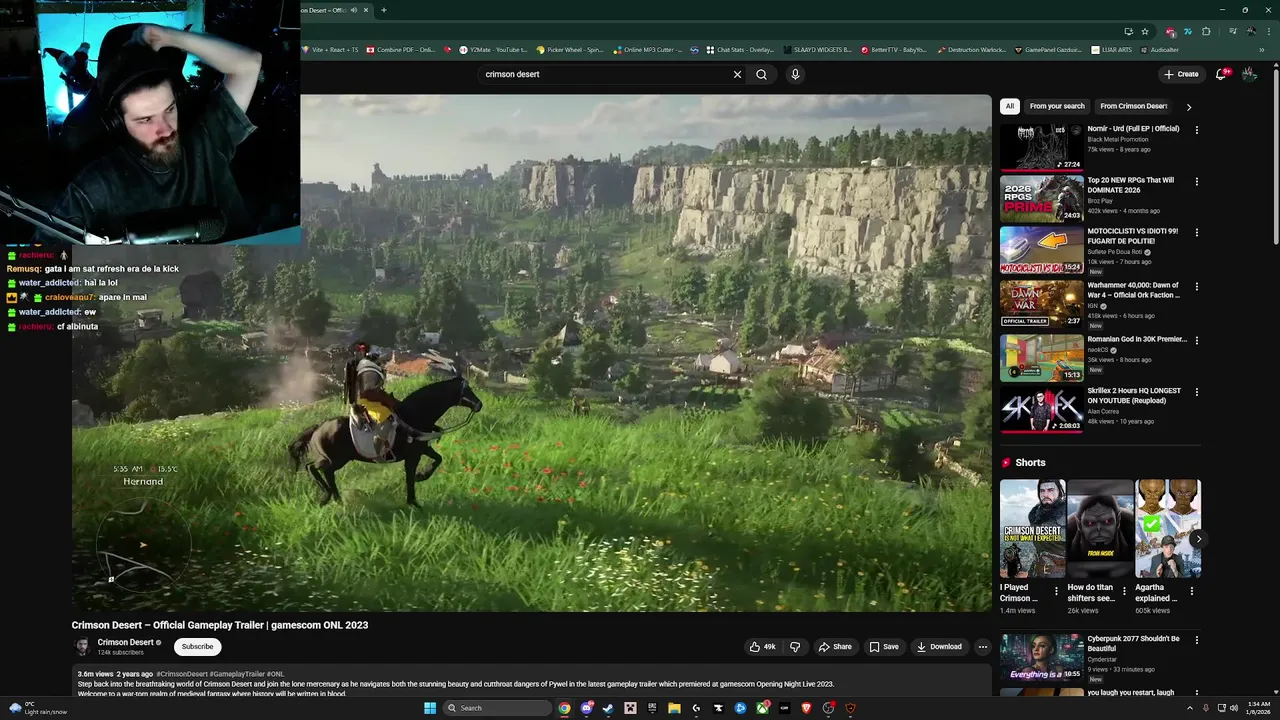Open Romanian God in 30K Premier video thumbnail

1041,357
